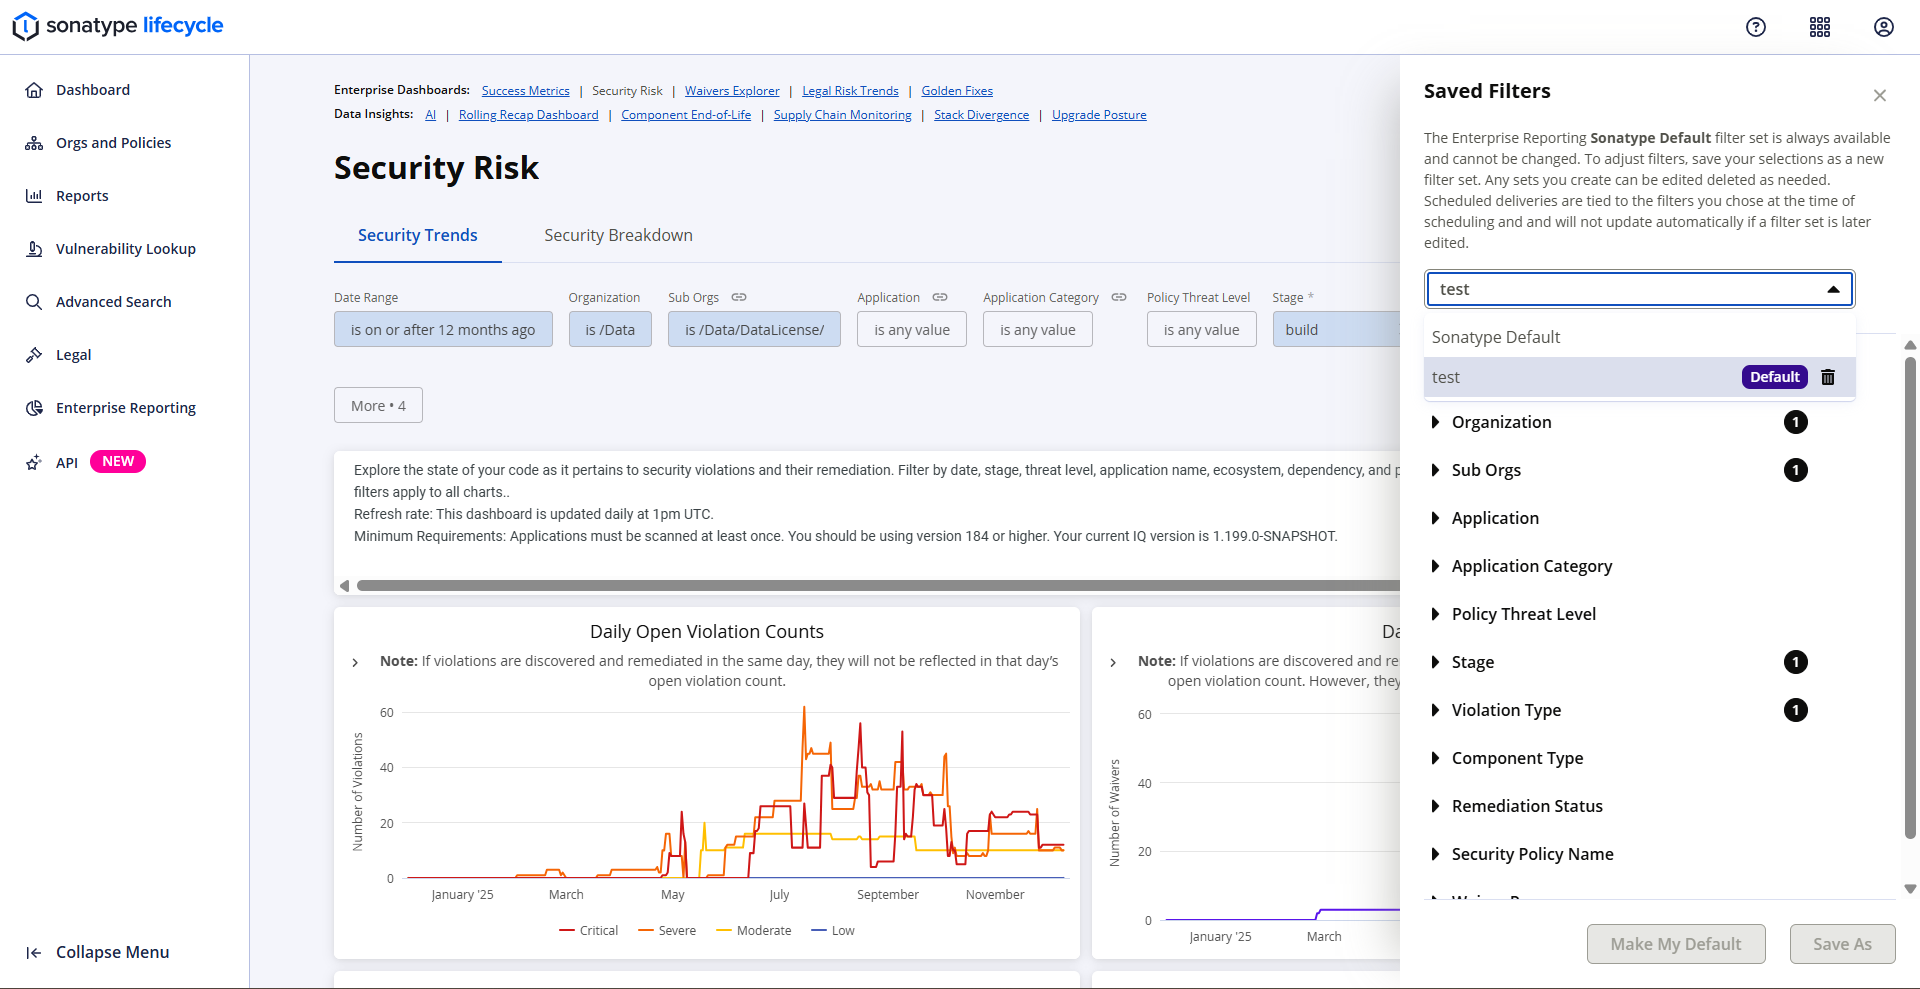Click the Vulnerability Lookup microscope icon

pos(34,249)
